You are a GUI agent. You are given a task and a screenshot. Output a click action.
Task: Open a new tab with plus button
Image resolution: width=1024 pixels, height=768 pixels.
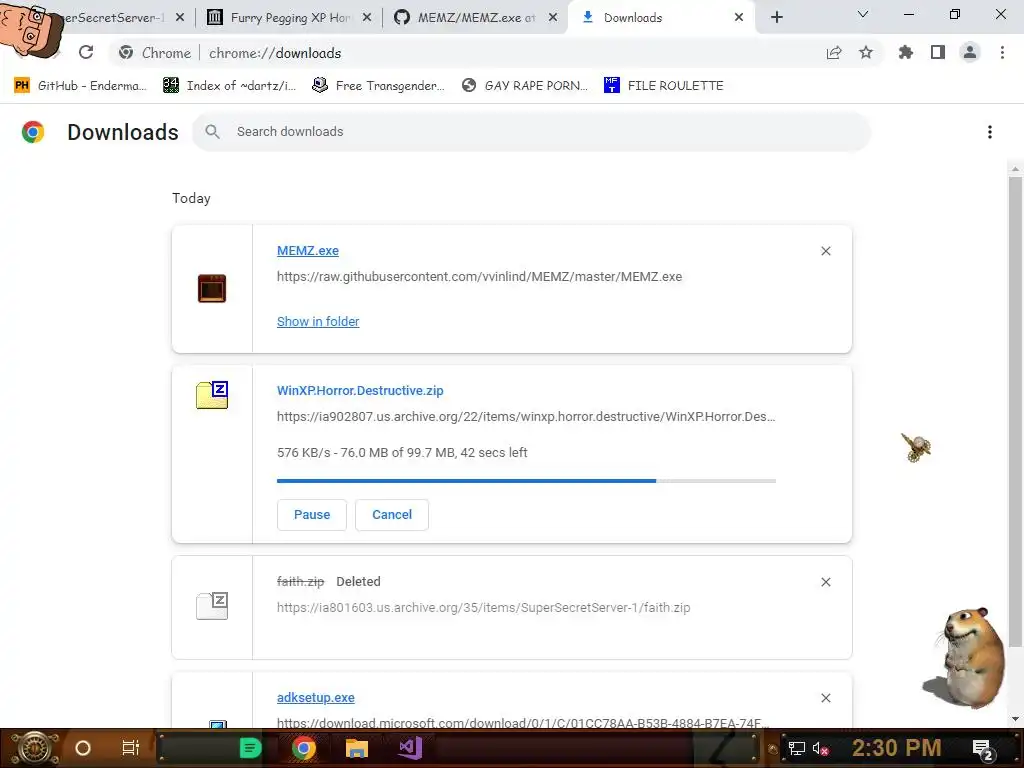(776, 17)
